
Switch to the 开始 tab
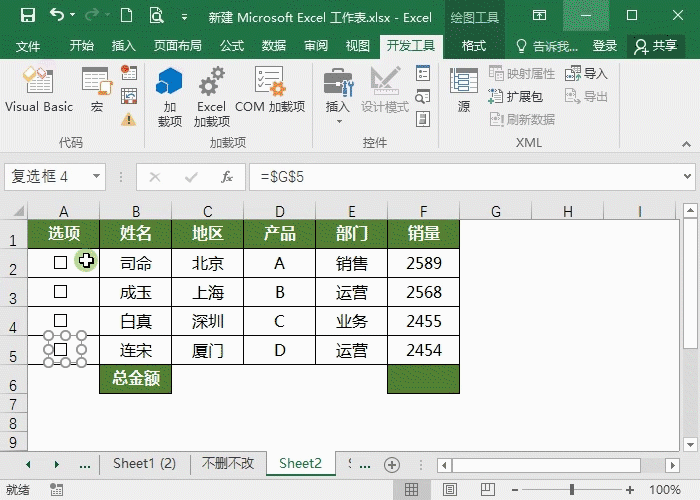(82, 46)
